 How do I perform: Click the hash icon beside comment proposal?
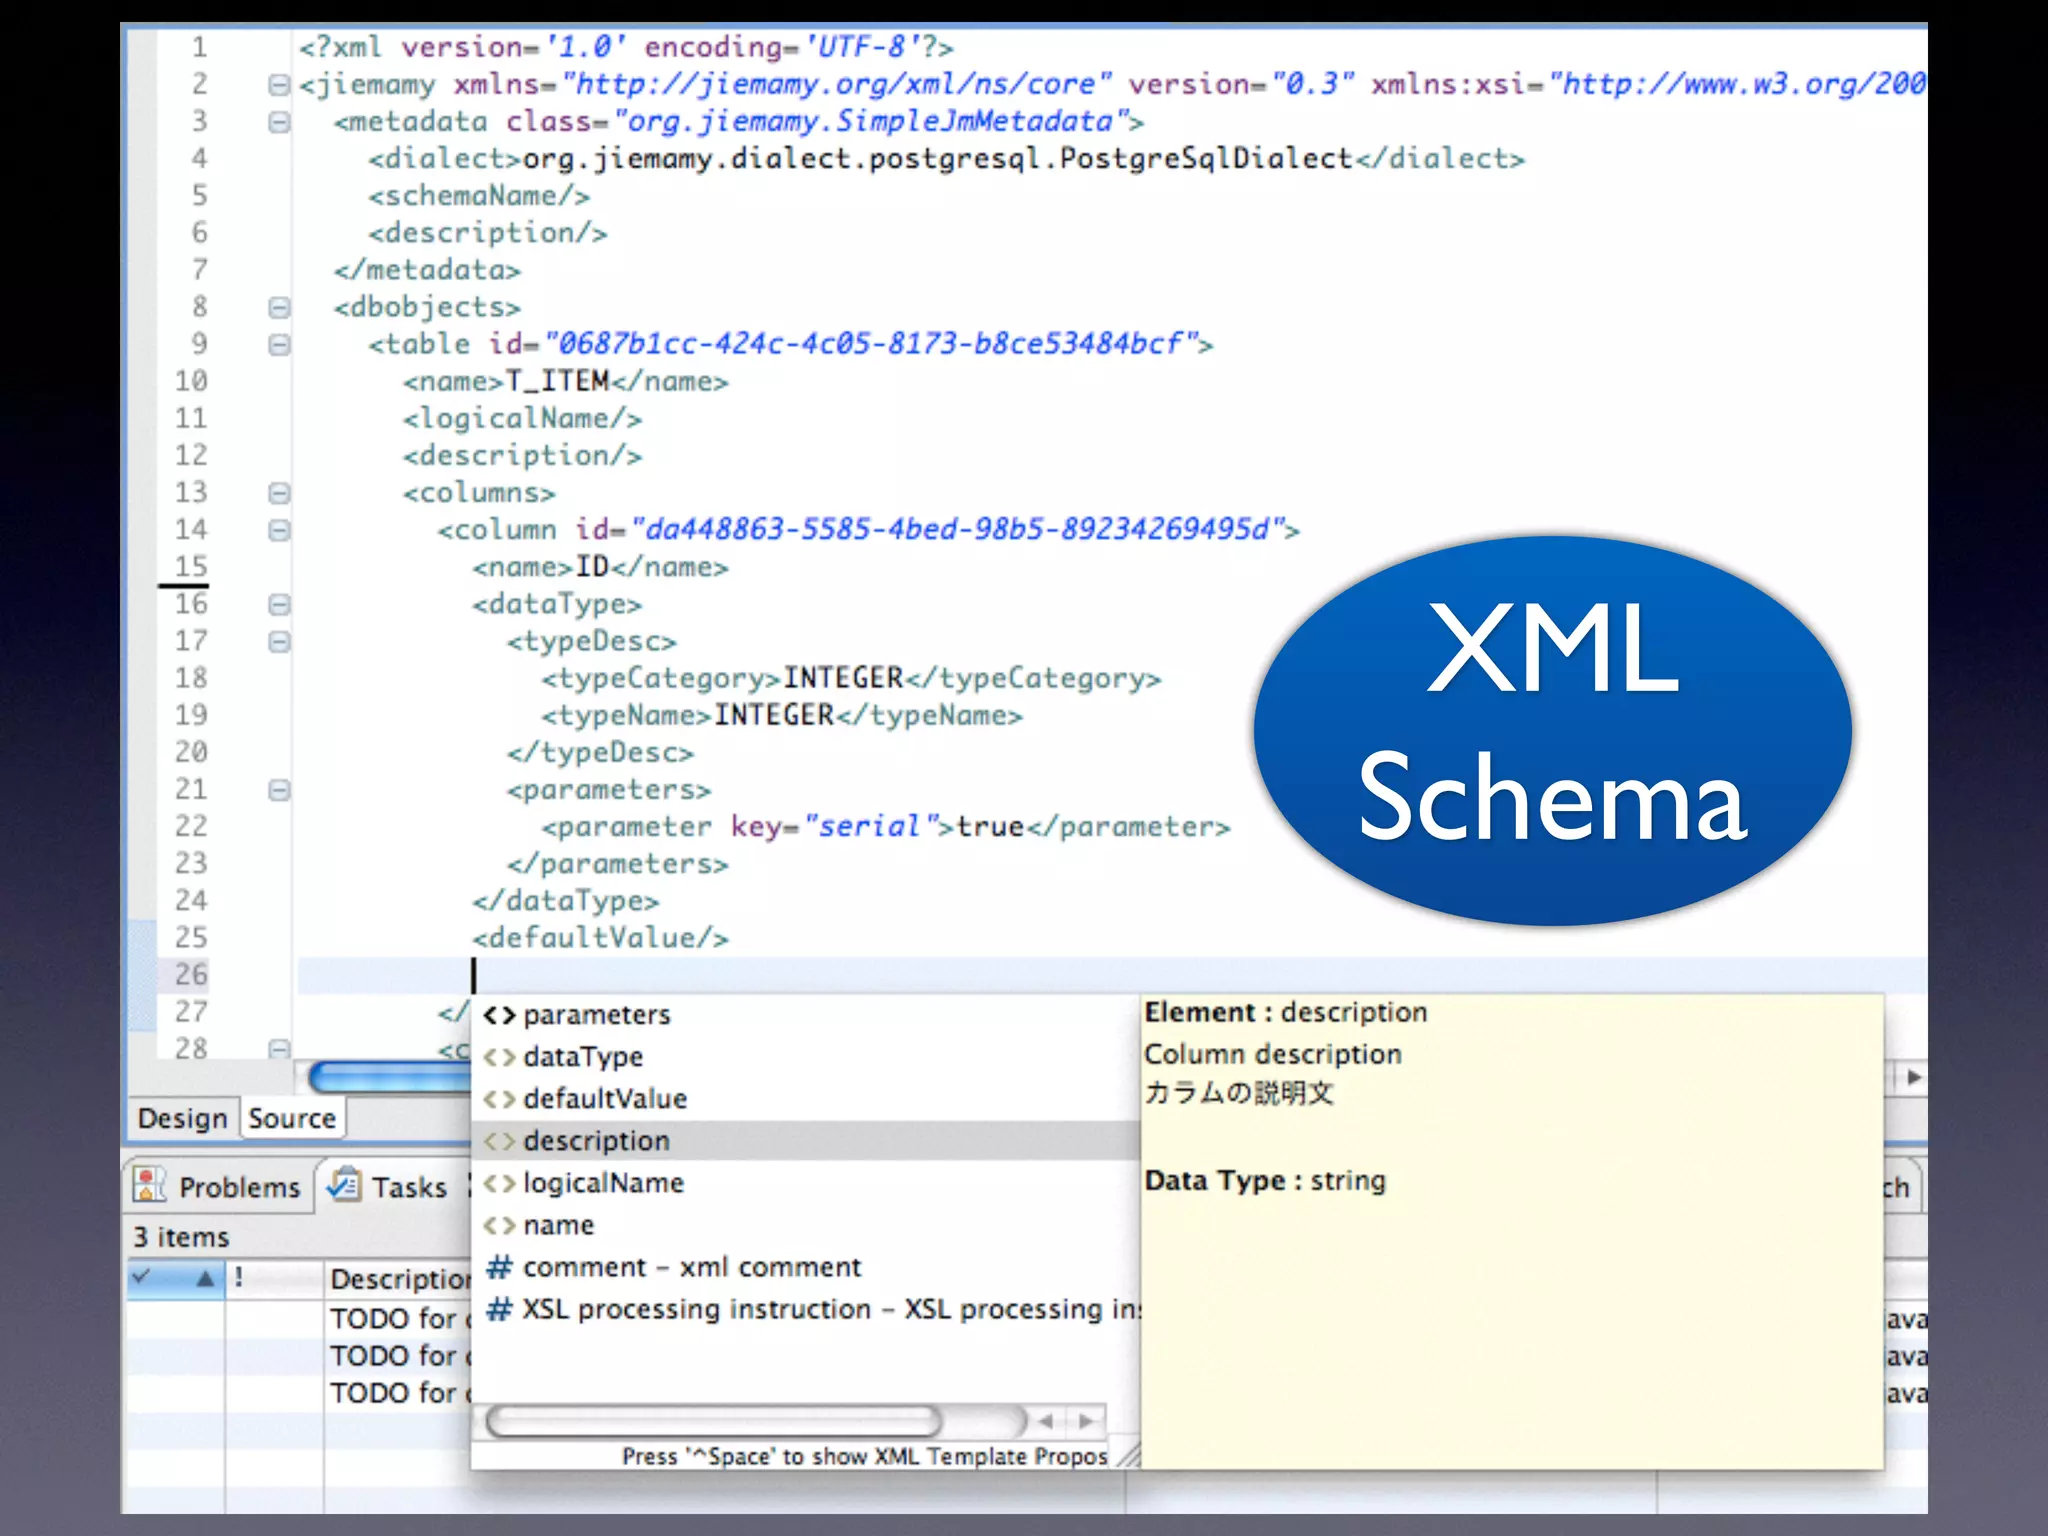(x=499, y=1267)
